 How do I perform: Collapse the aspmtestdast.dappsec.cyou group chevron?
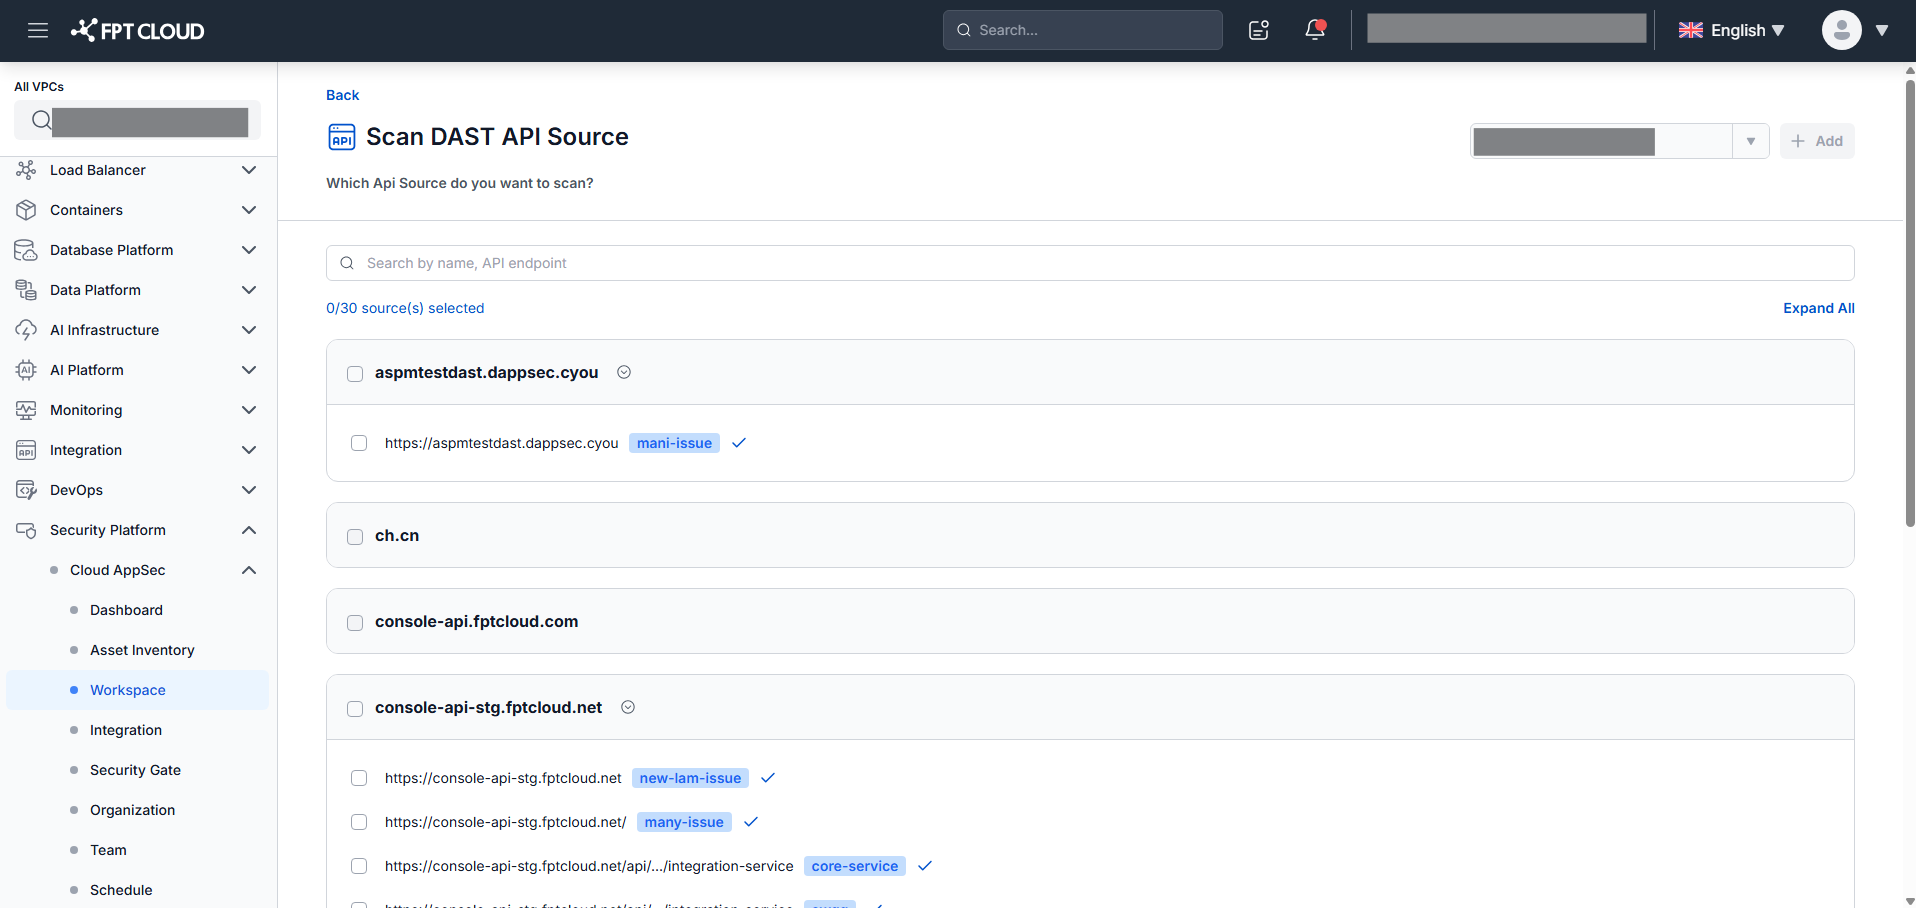click(x=624, y=372)
